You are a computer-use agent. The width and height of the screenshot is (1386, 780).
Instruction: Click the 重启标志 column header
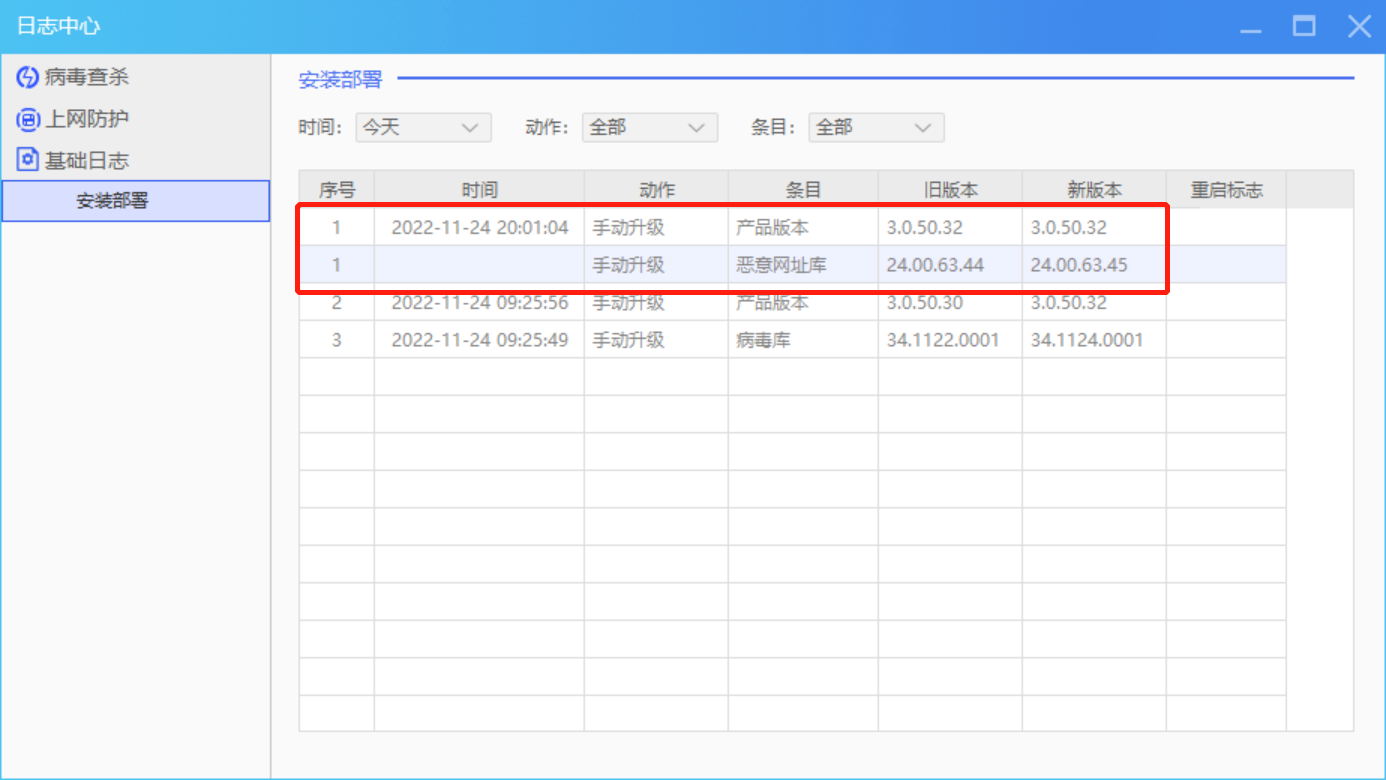(1226, 190)
